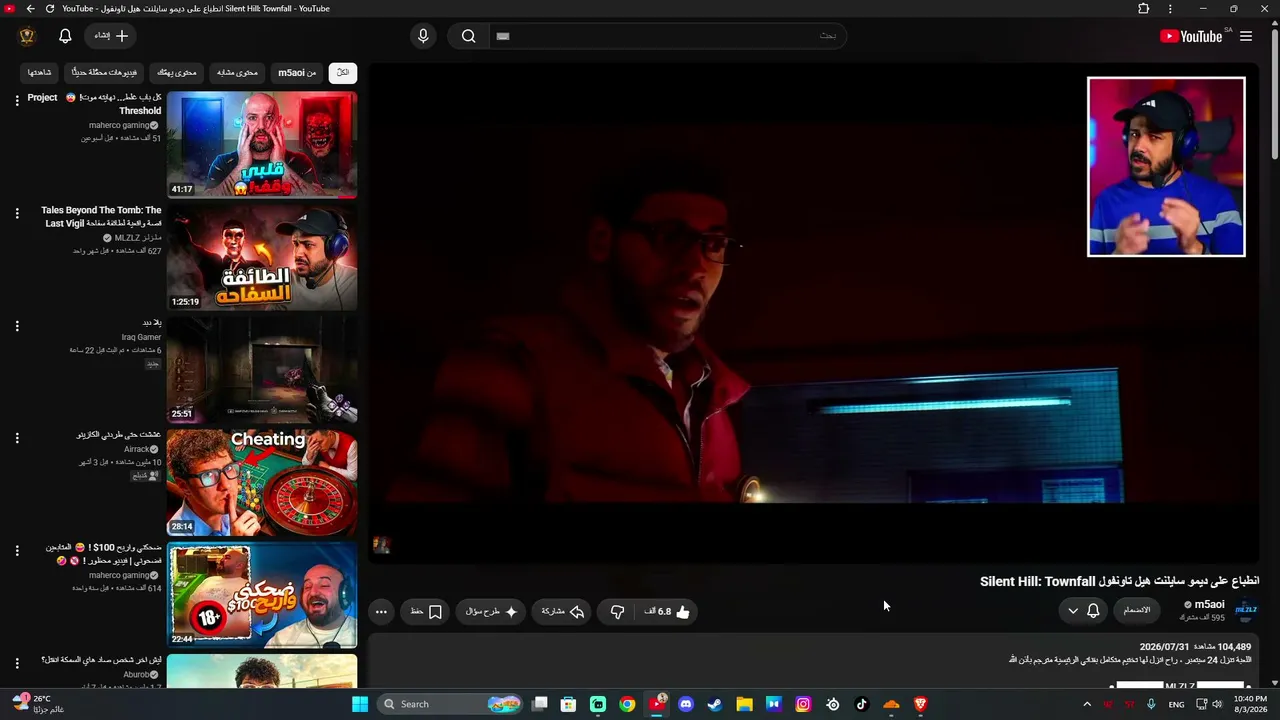
Task: Open TikTok from the taskbar
Action: [862, 704]
